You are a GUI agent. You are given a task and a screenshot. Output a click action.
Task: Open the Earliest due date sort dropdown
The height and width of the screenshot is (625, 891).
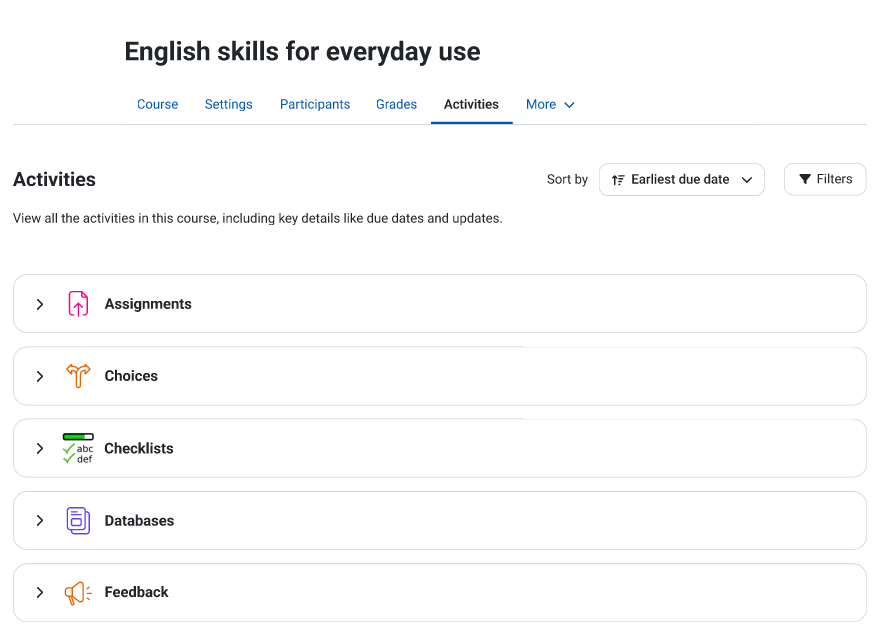[681, 180]
